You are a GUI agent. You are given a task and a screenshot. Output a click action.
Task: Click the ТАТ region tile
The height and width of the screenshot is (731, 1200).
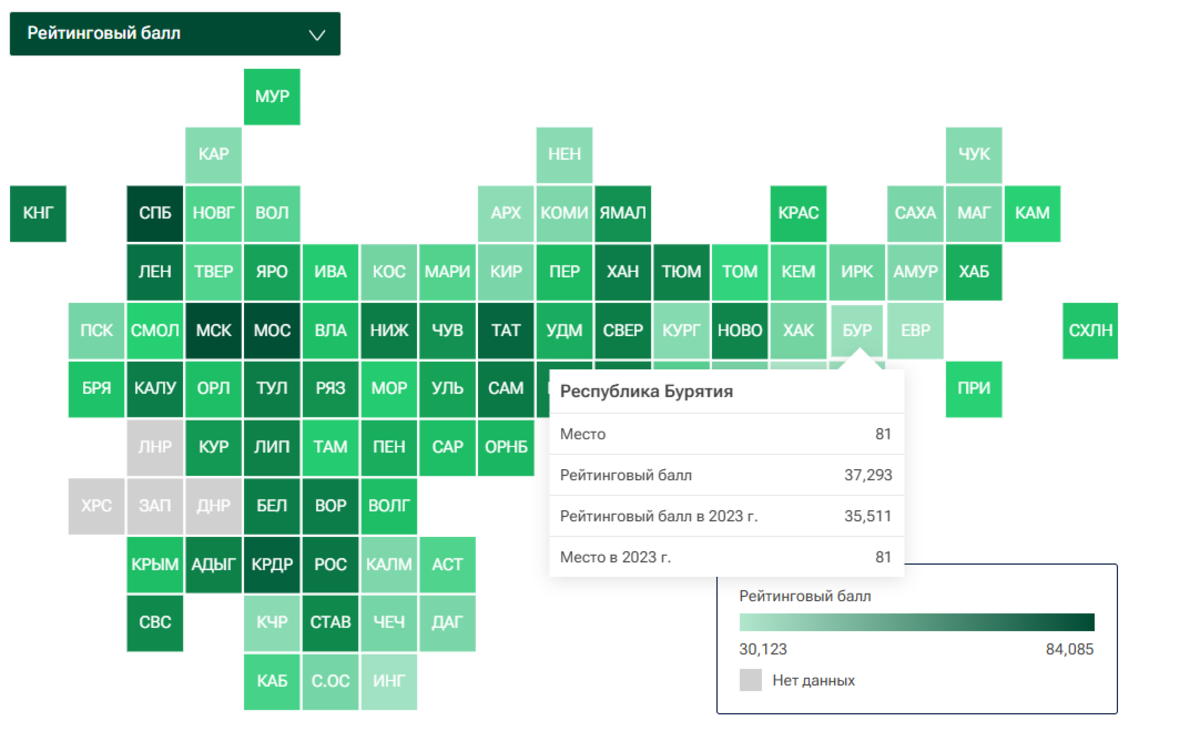point(506,330)
